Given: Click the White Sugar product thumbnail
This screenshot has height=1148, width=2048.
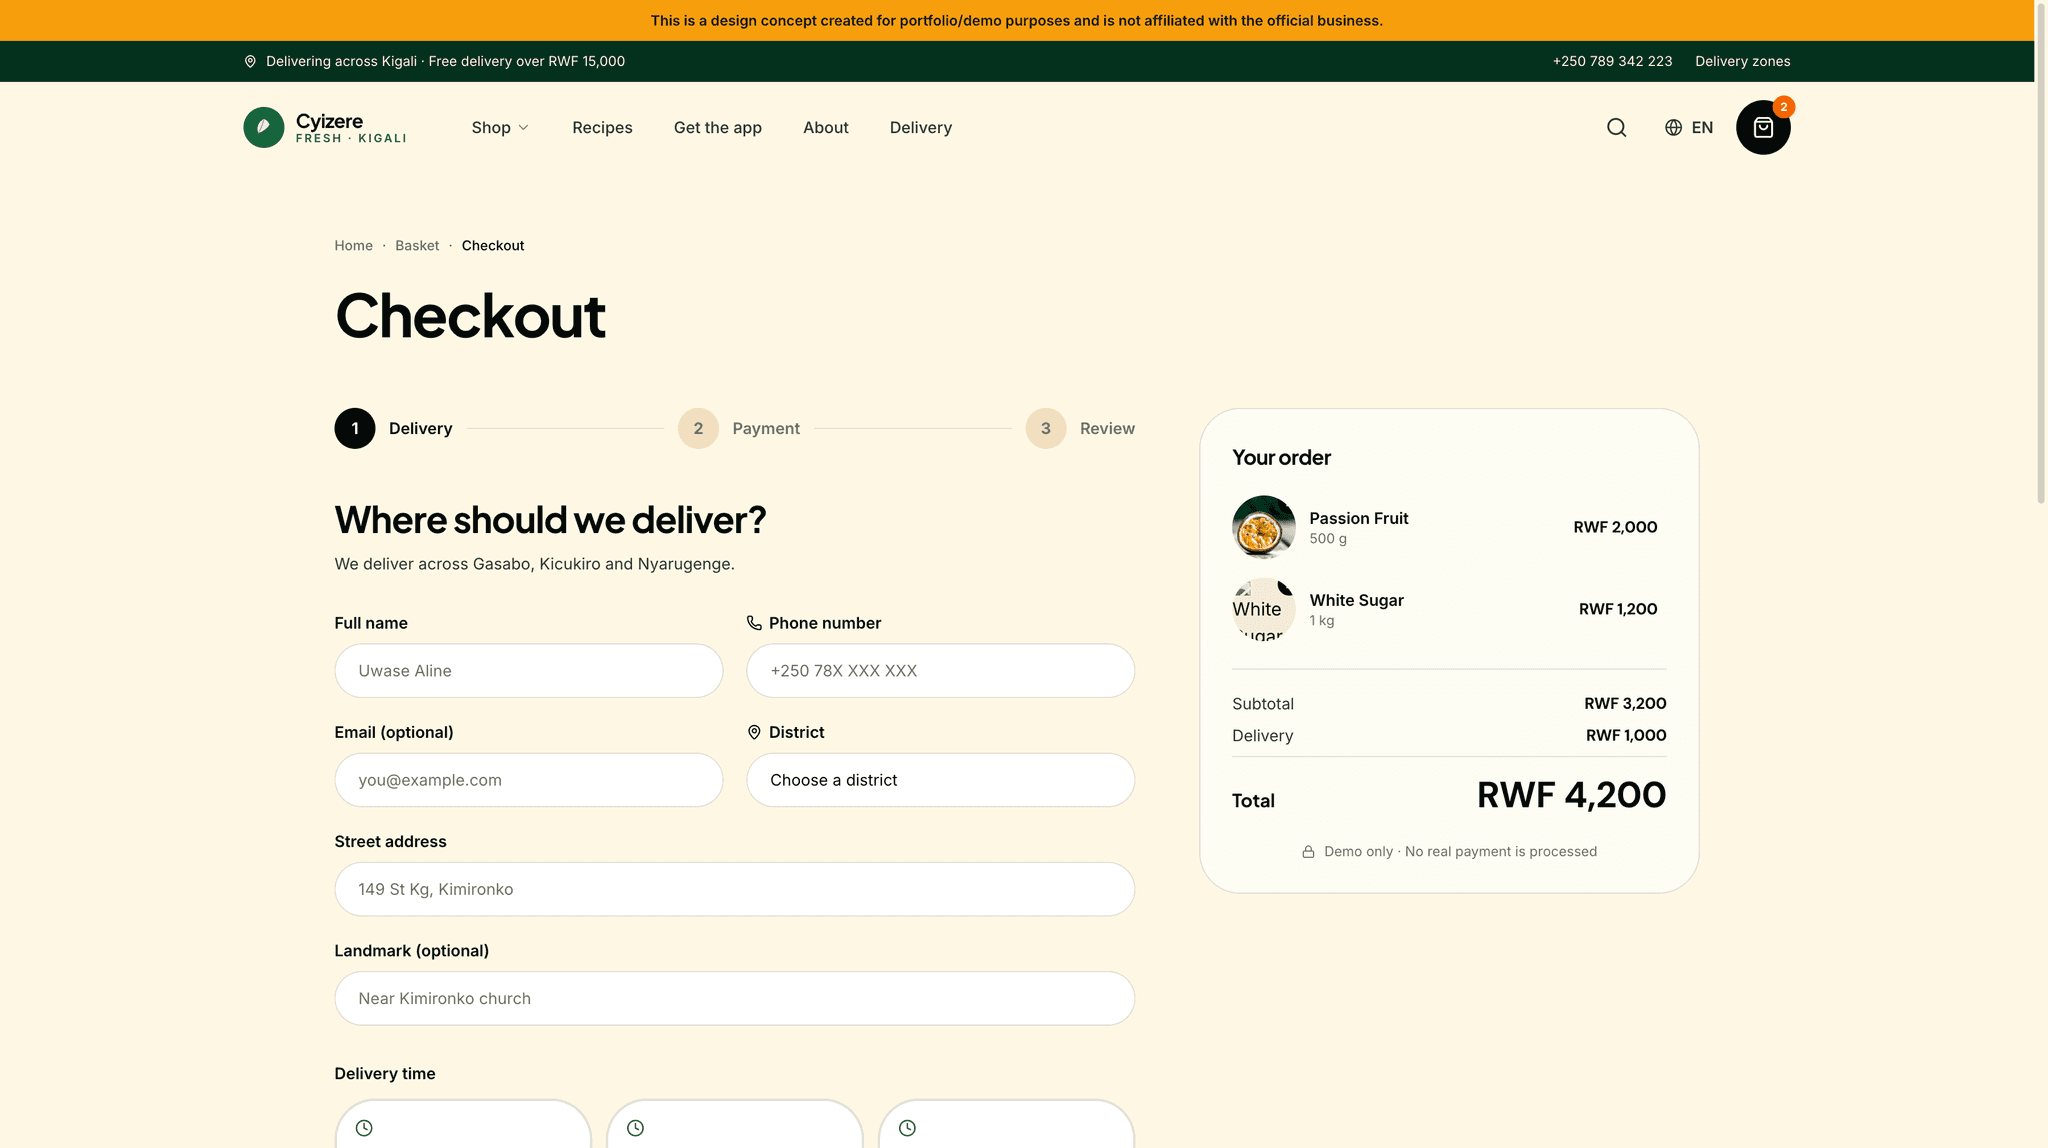Looking at the screenshot, I should pyautogui.click(x=1264, y=609).
